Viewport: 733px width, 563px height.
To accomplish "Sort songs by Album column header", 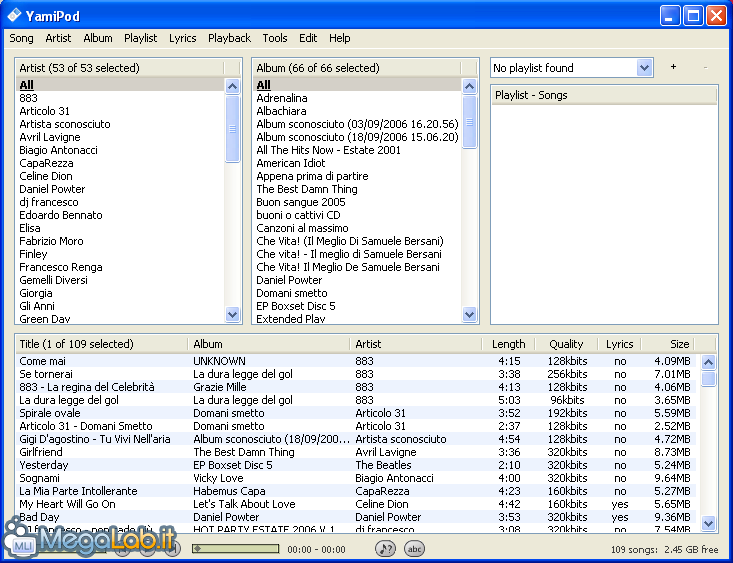I will click(x=269, y=344).
